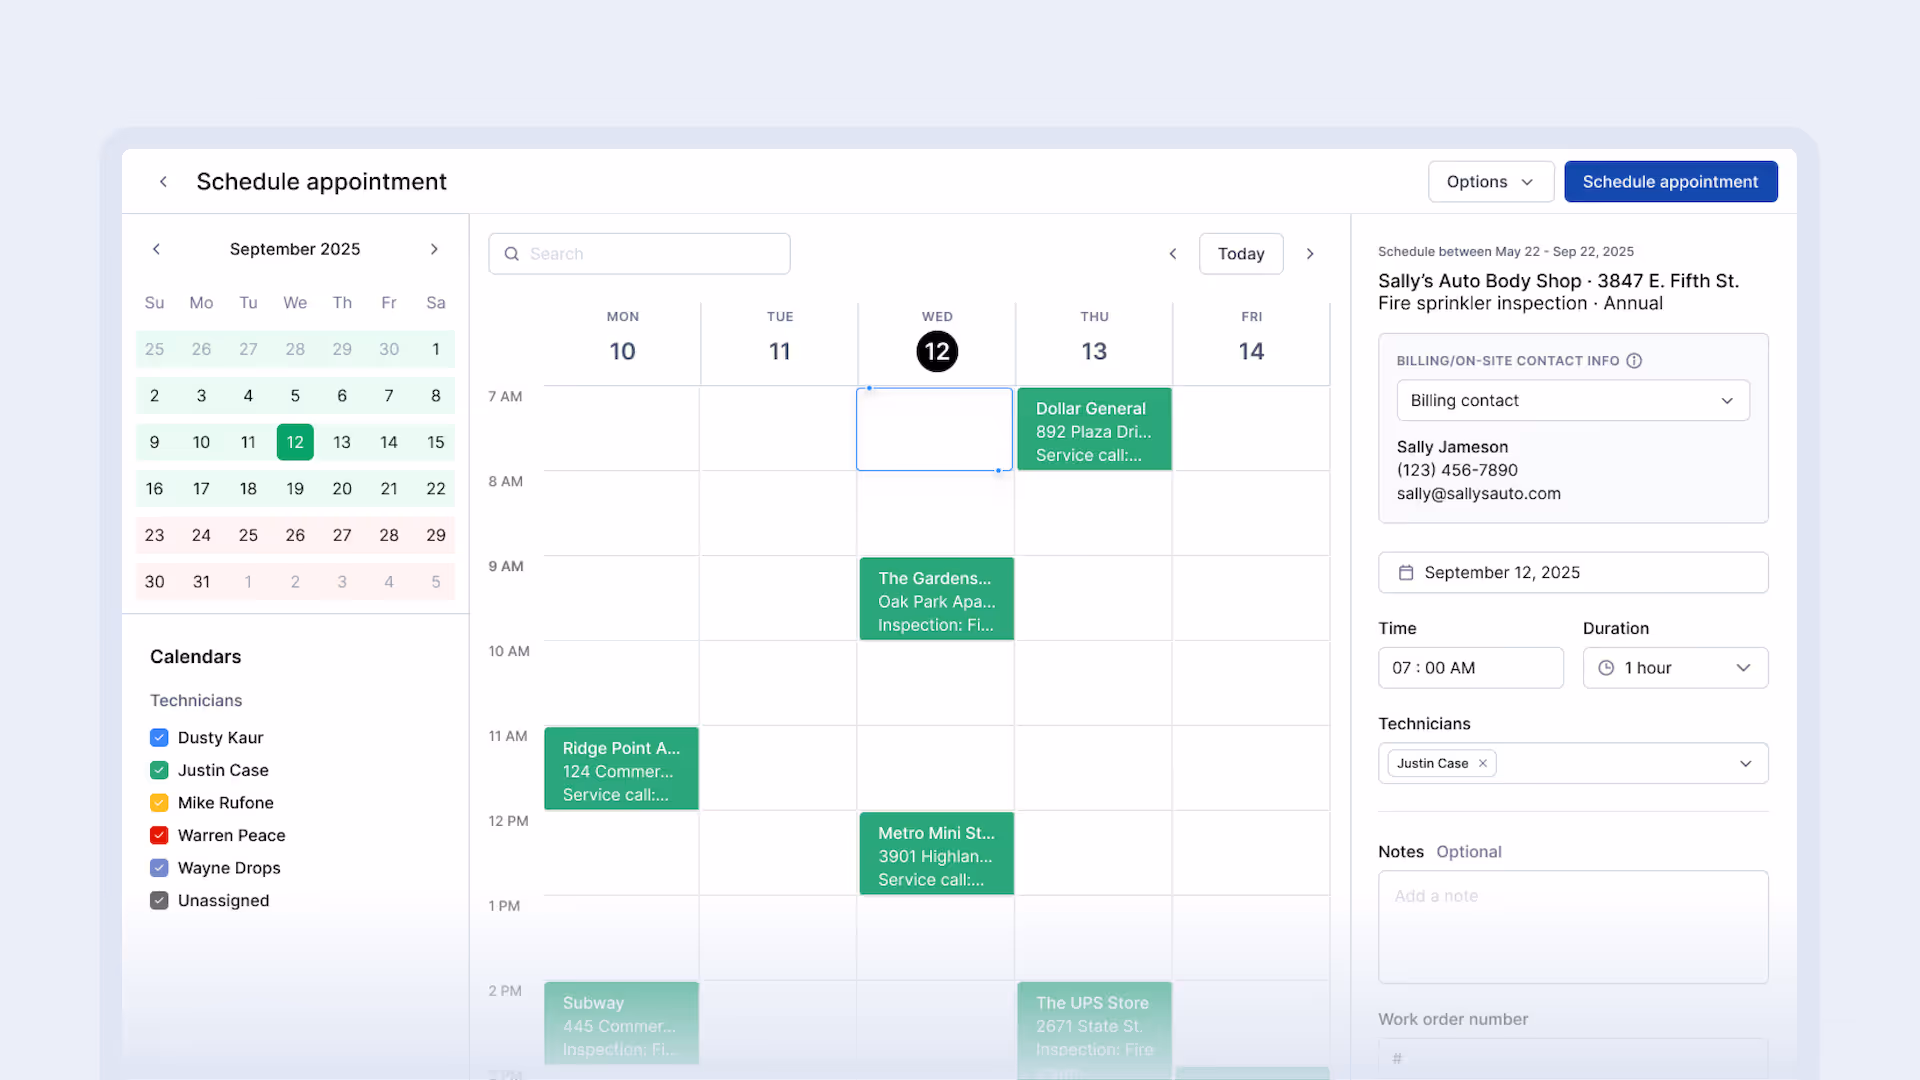Click the back arrow beside Schedule appointment title

tap(163, 182)
